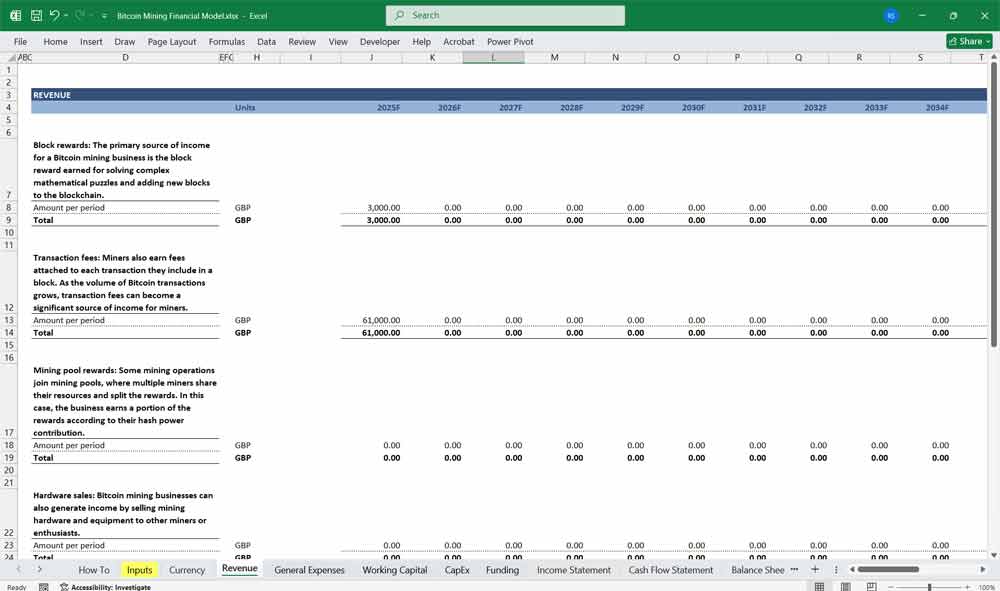This screenshot has width=1000, height=591.
Task: Open the Power Pivot ribbon tab
Action: pyautogui.click(x=510, y=41)
